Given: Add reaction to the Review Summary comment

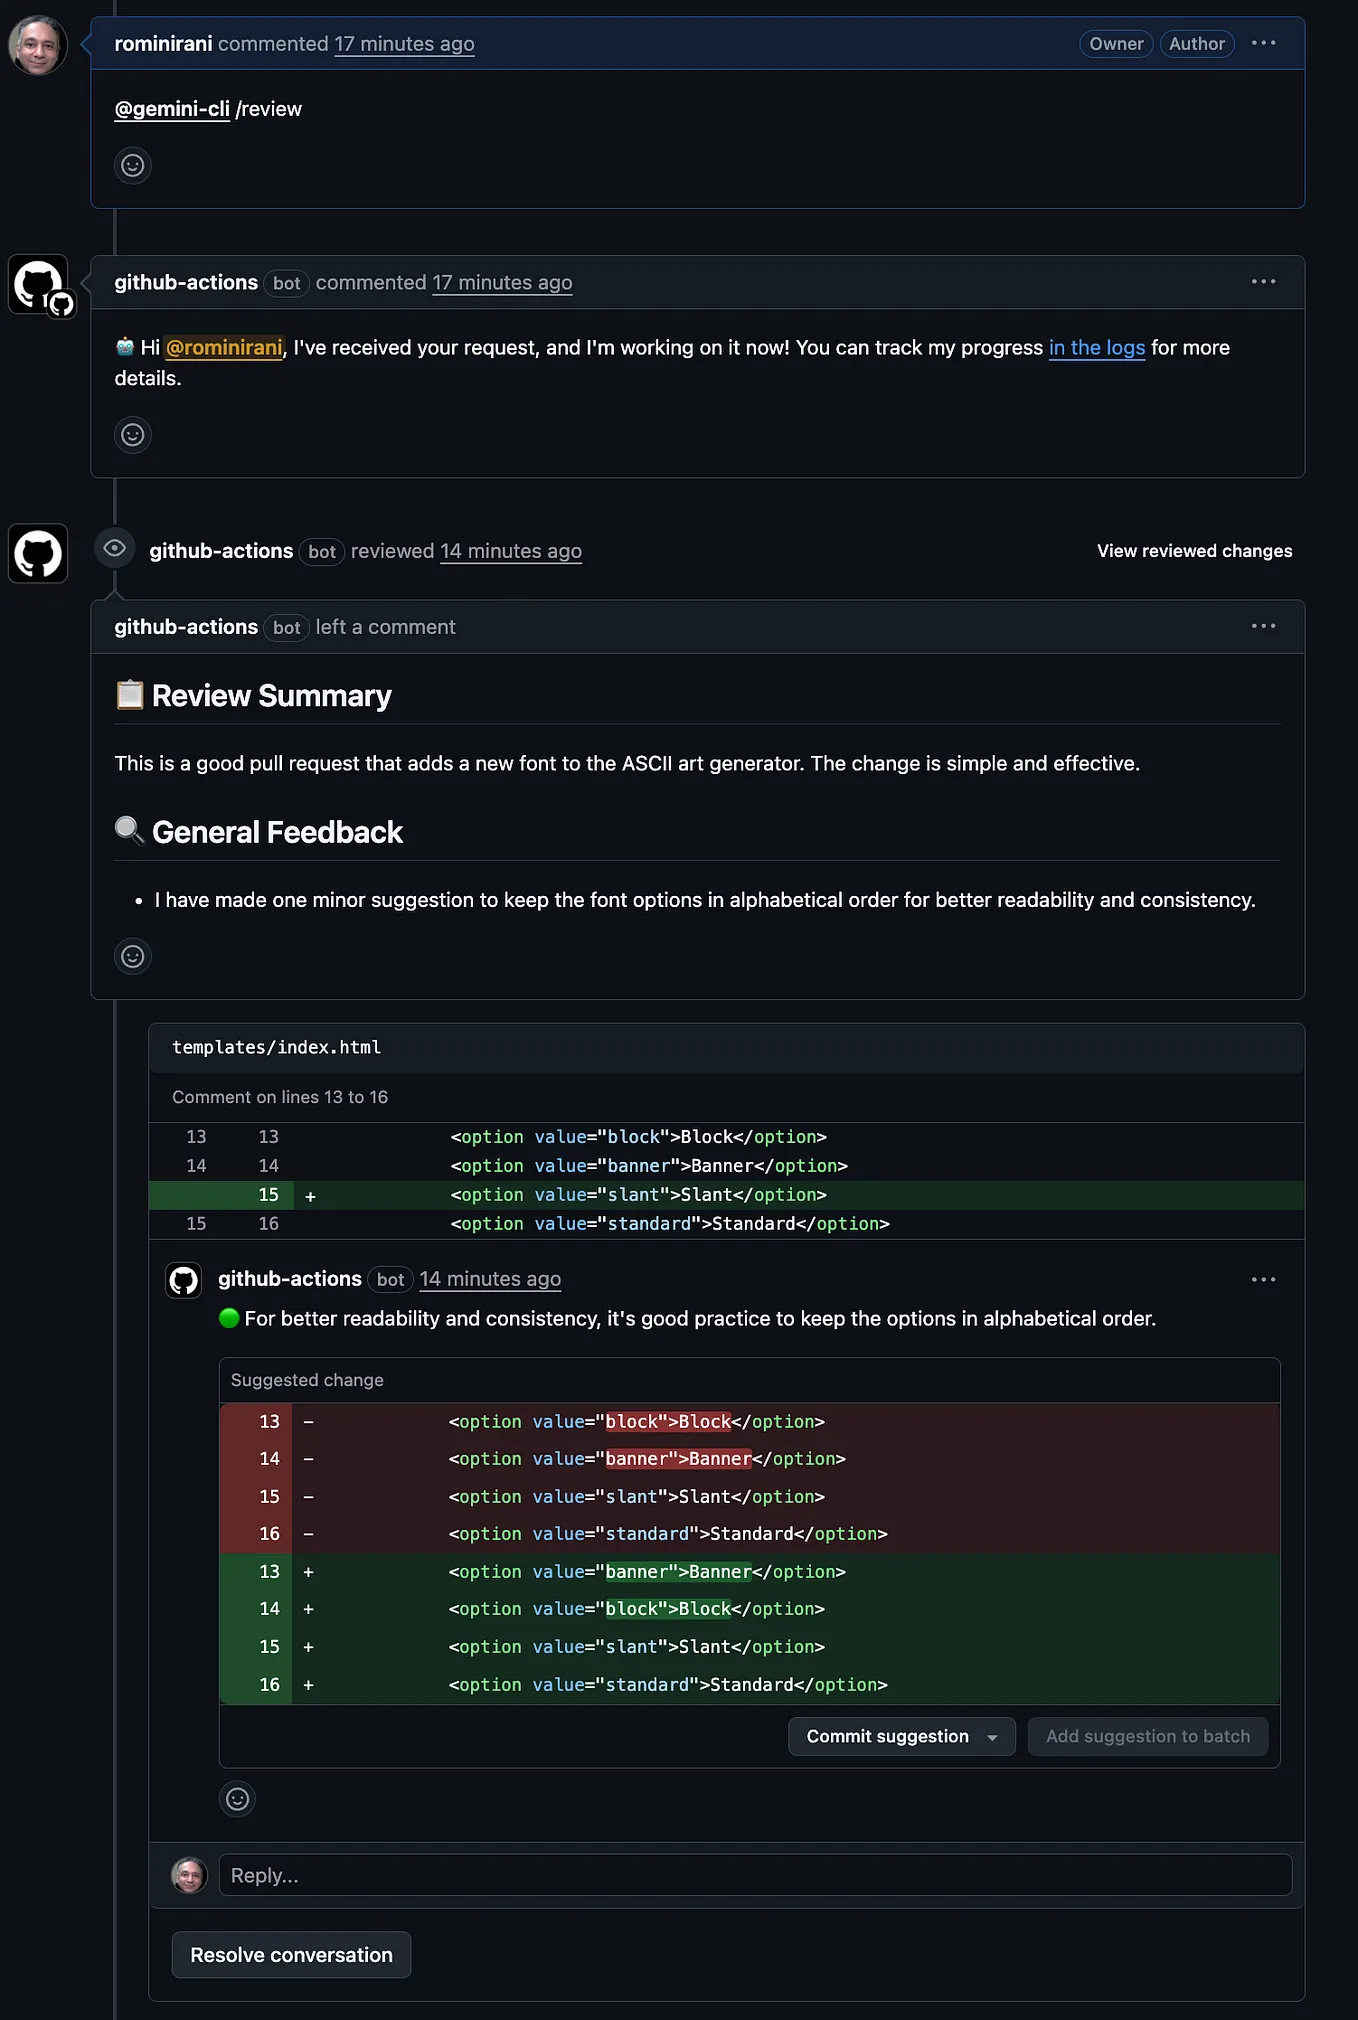Looking at the screenshot, I should (x=133, y=957).
